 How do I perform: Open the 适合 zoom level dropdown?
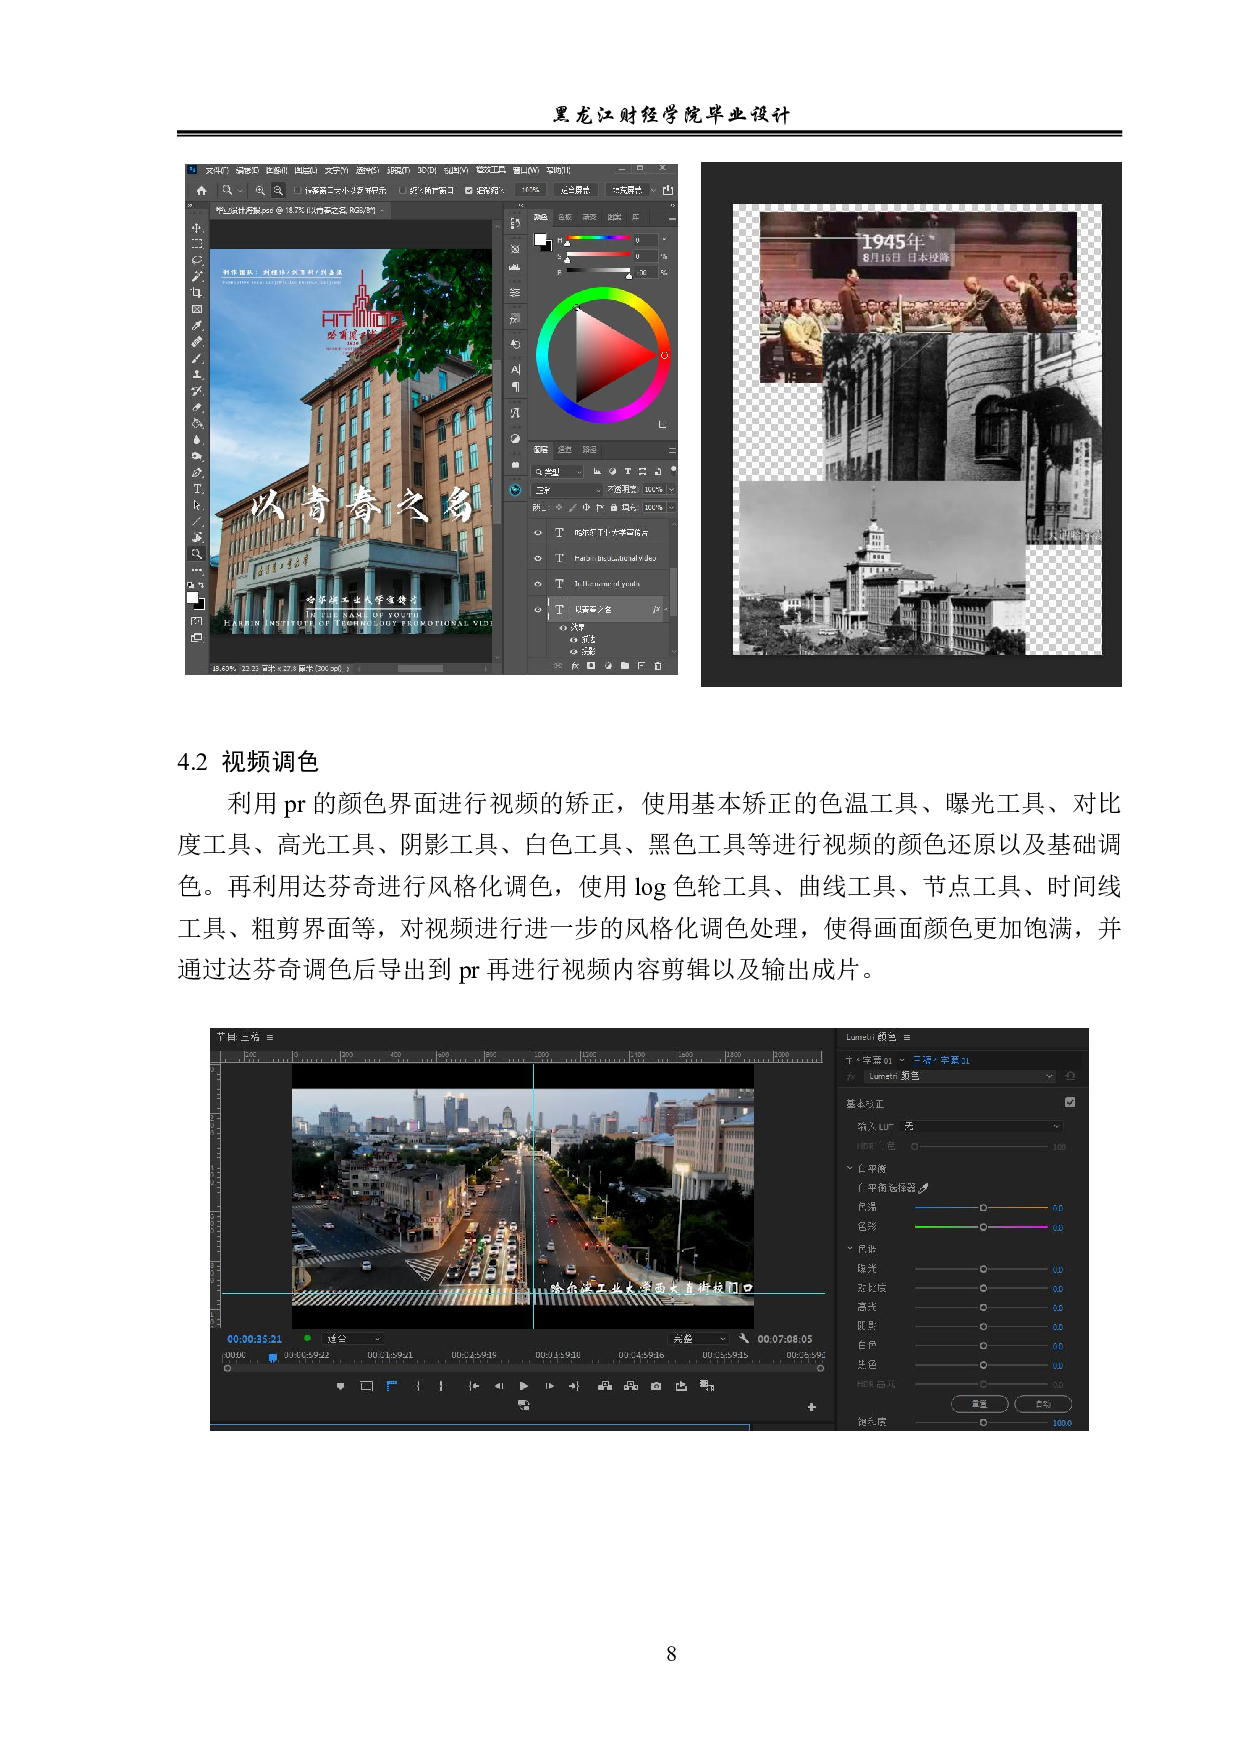pos(354,1338)
